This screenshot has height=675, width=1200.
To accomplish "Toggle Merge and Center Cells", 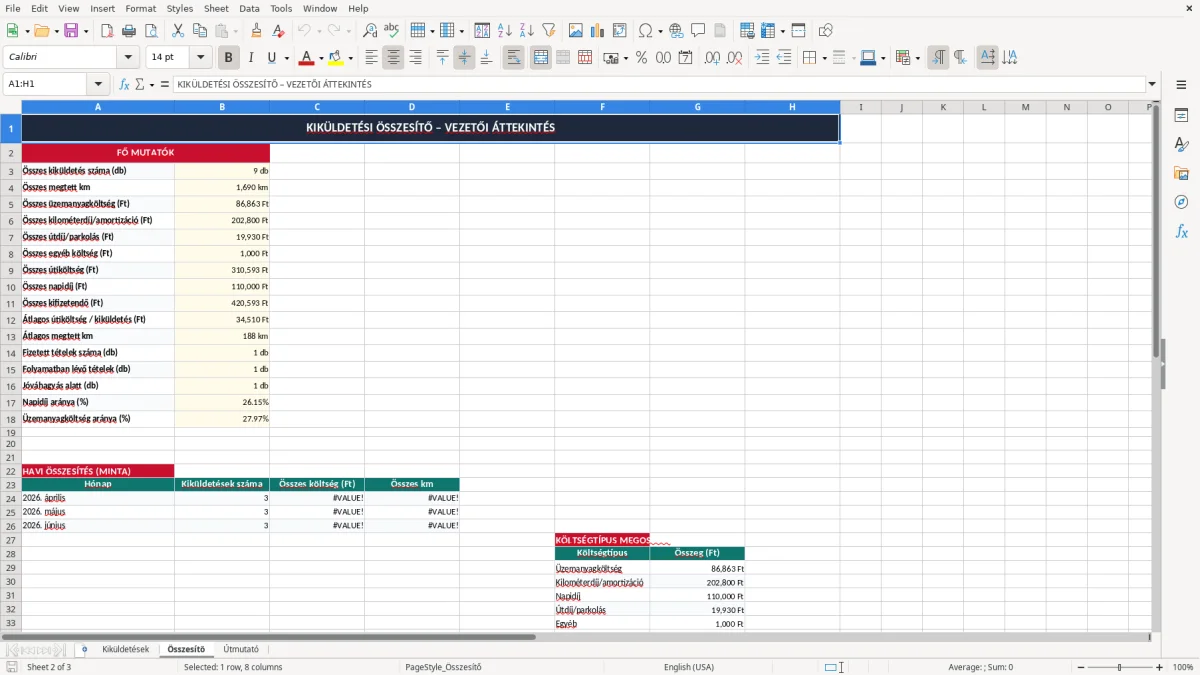I will click(x=540, y=58).
